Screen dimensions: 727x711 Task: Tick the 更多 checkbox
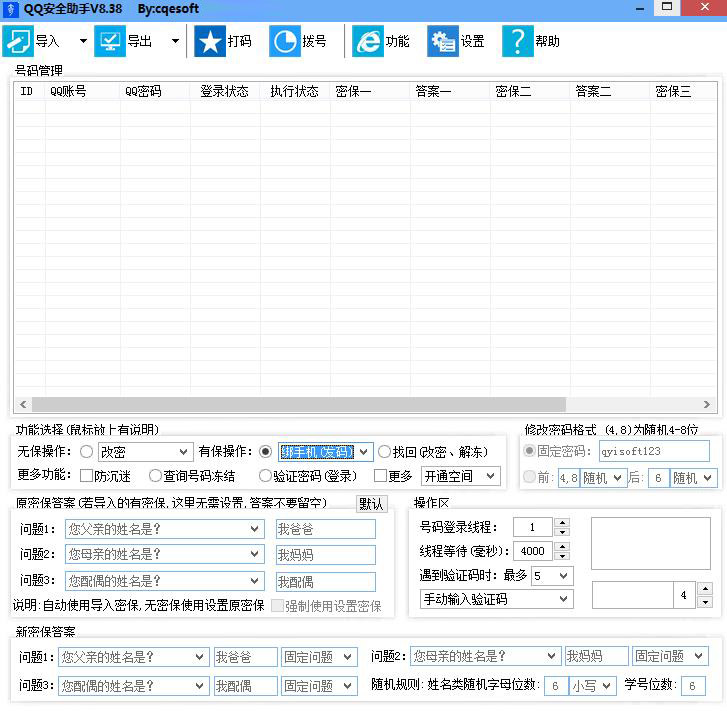tap(380, 475)
